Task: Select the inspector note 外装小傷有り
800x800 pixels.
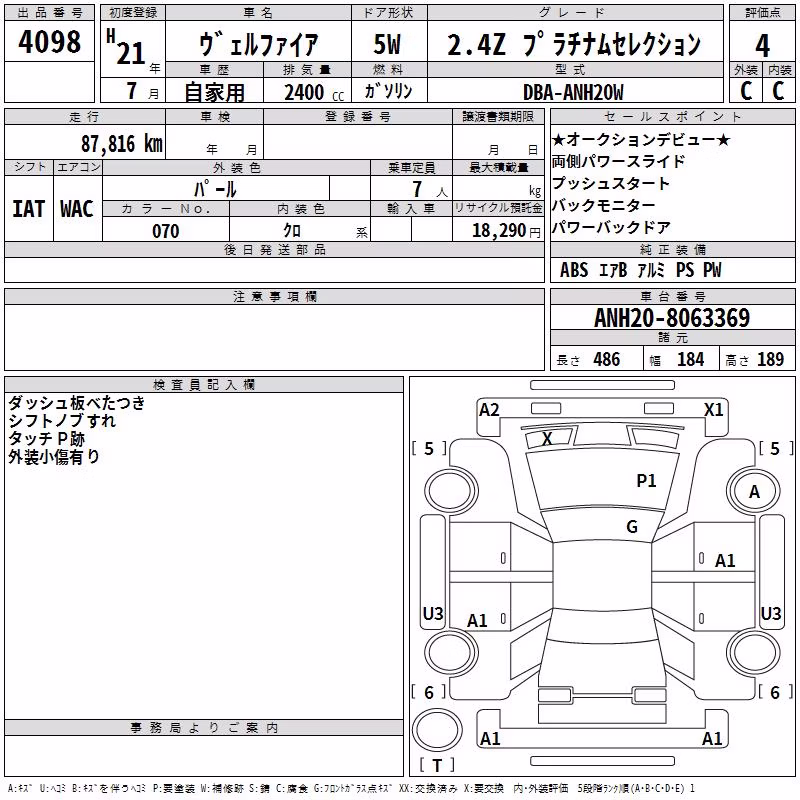Action: point(54,457)
